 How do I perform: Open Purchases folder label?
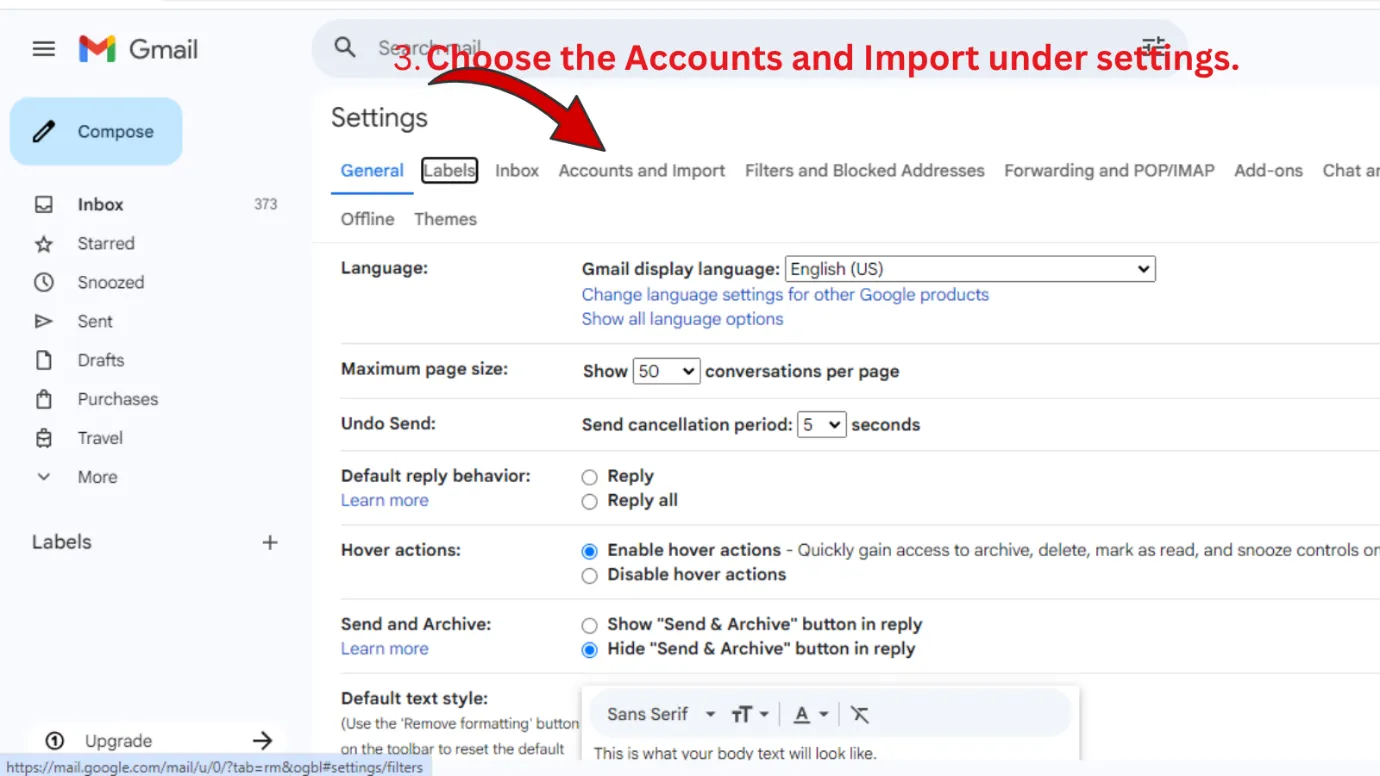tap(118, 399)
